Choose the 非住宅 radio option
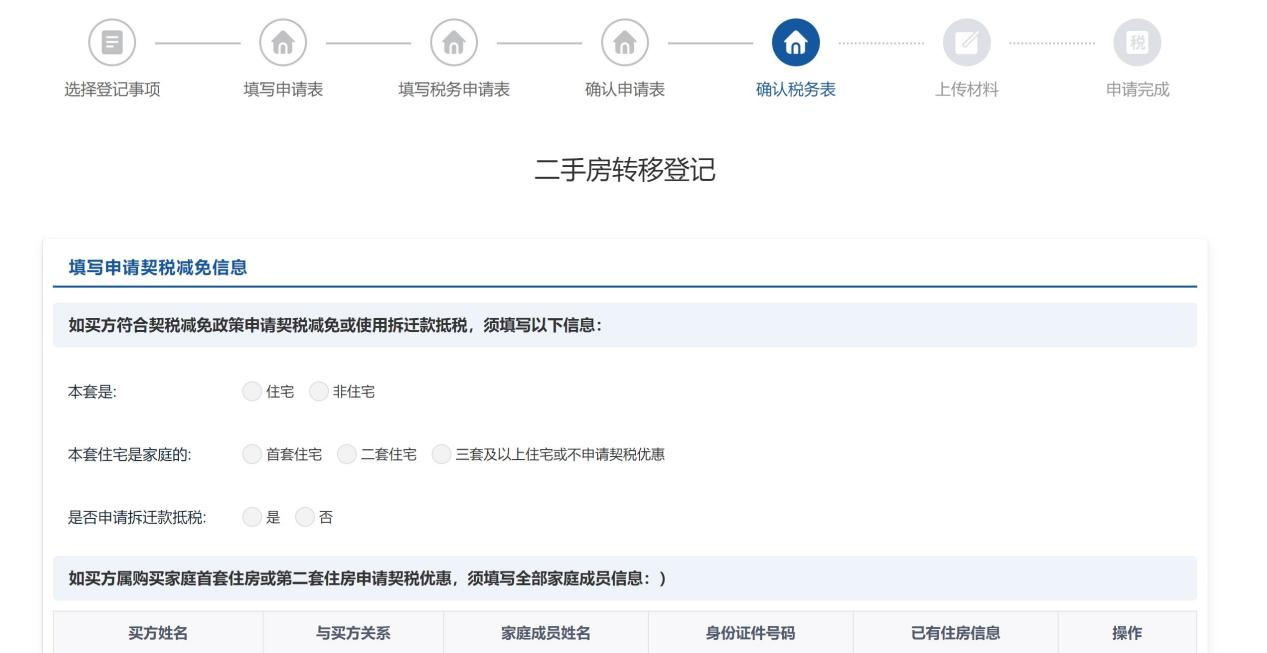Viewport: 1267px width, 653px height. tap(318, 392)
